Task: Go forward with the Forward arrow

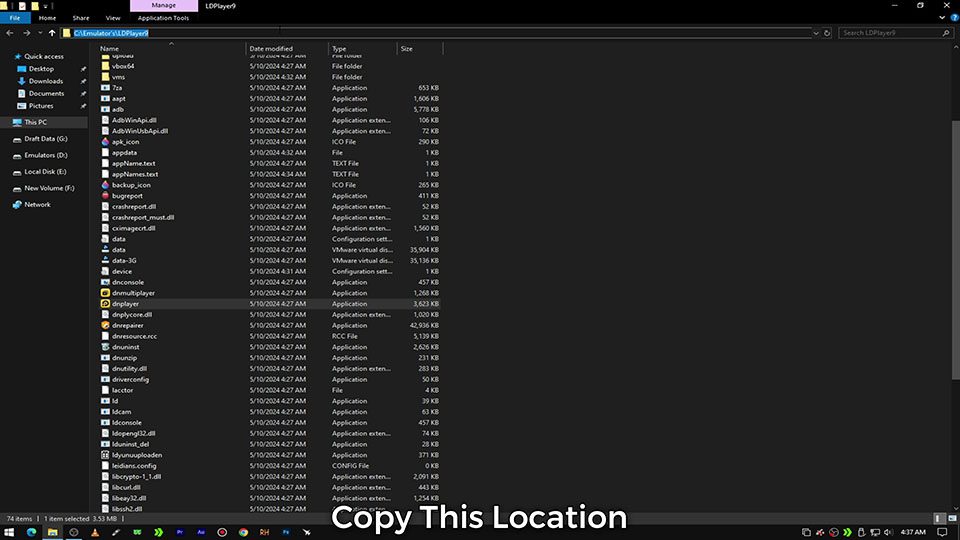Action: point(26,33)
